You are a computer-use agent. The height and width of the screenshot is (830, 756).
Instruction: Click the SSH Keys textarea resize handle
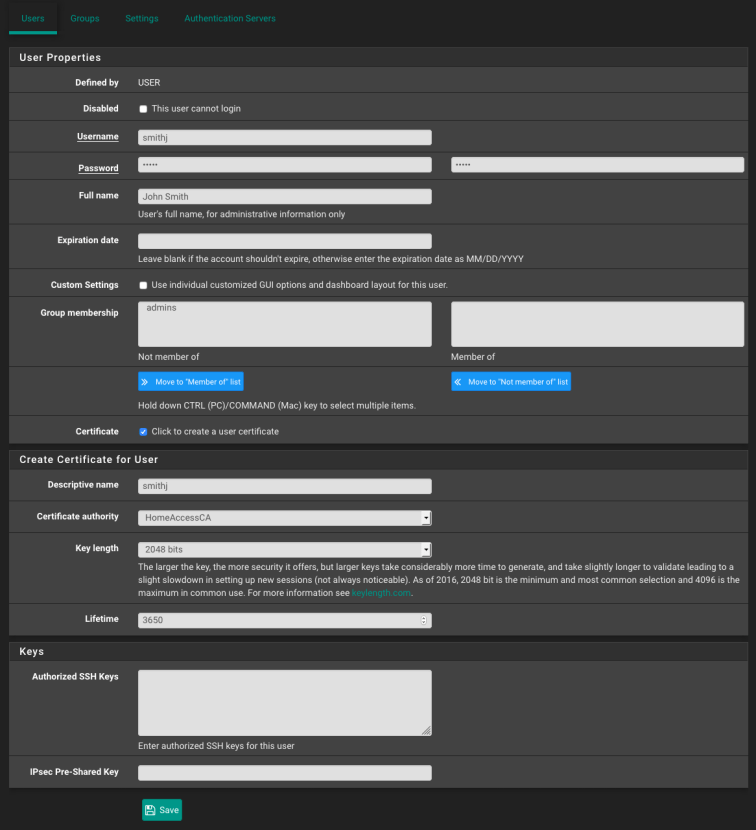tap(426, 730)
